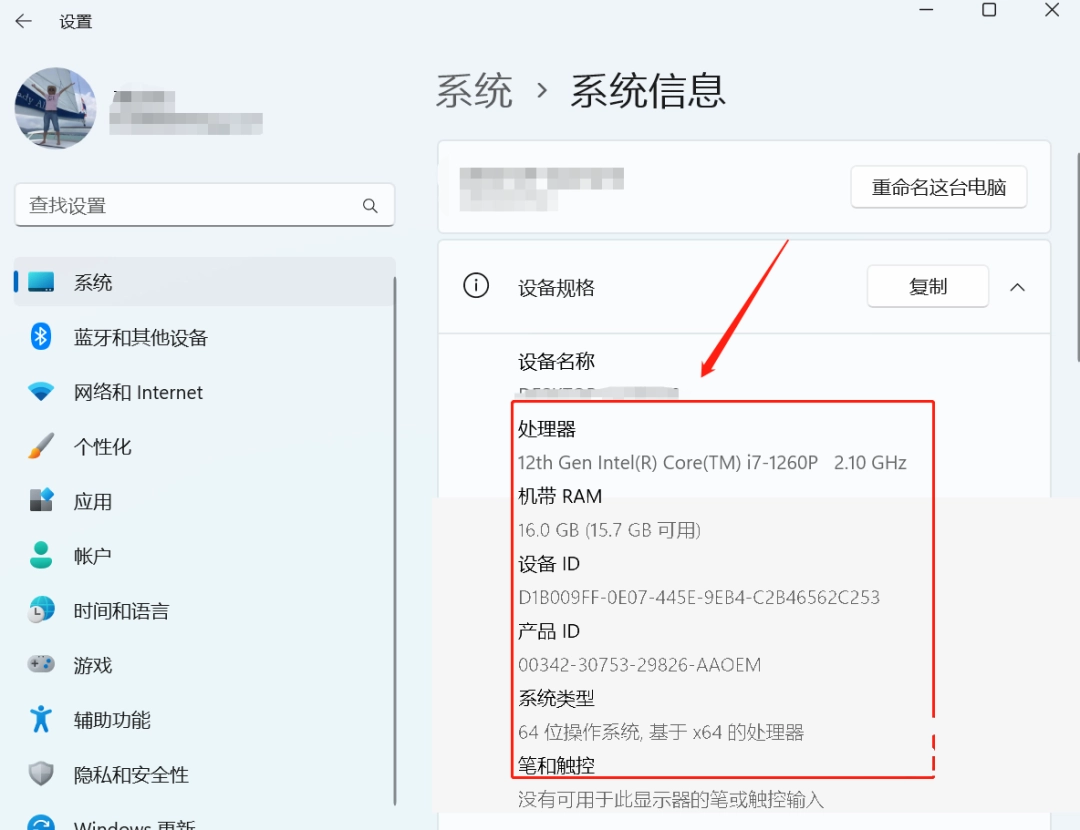
Task: Open 游戏 controller icon
Action: pos(41,664)
